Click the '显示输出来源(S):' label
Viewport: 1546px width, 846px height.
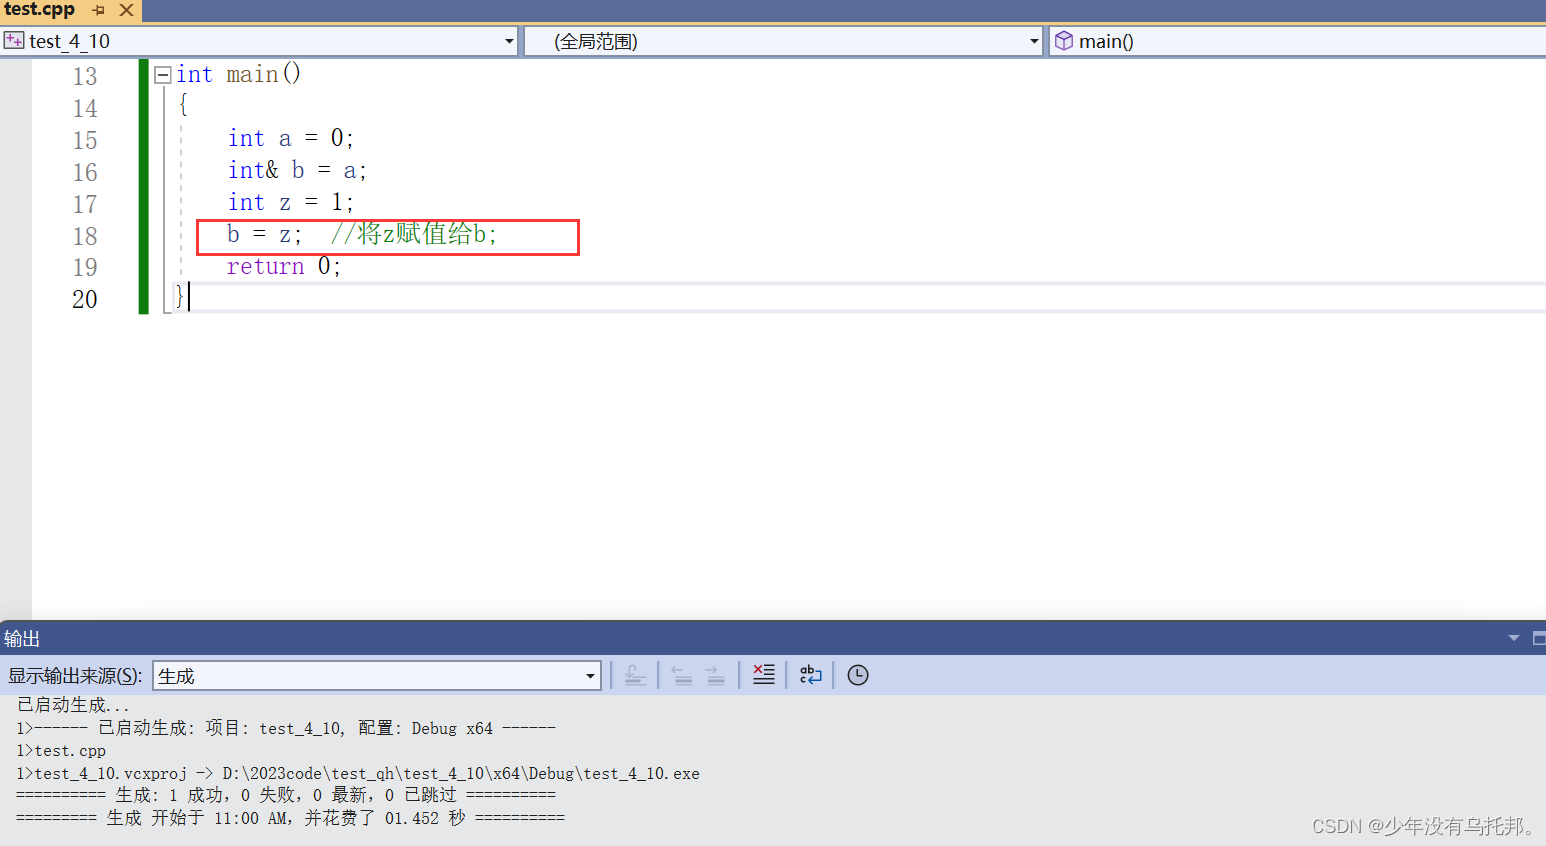tap(75, 676)
